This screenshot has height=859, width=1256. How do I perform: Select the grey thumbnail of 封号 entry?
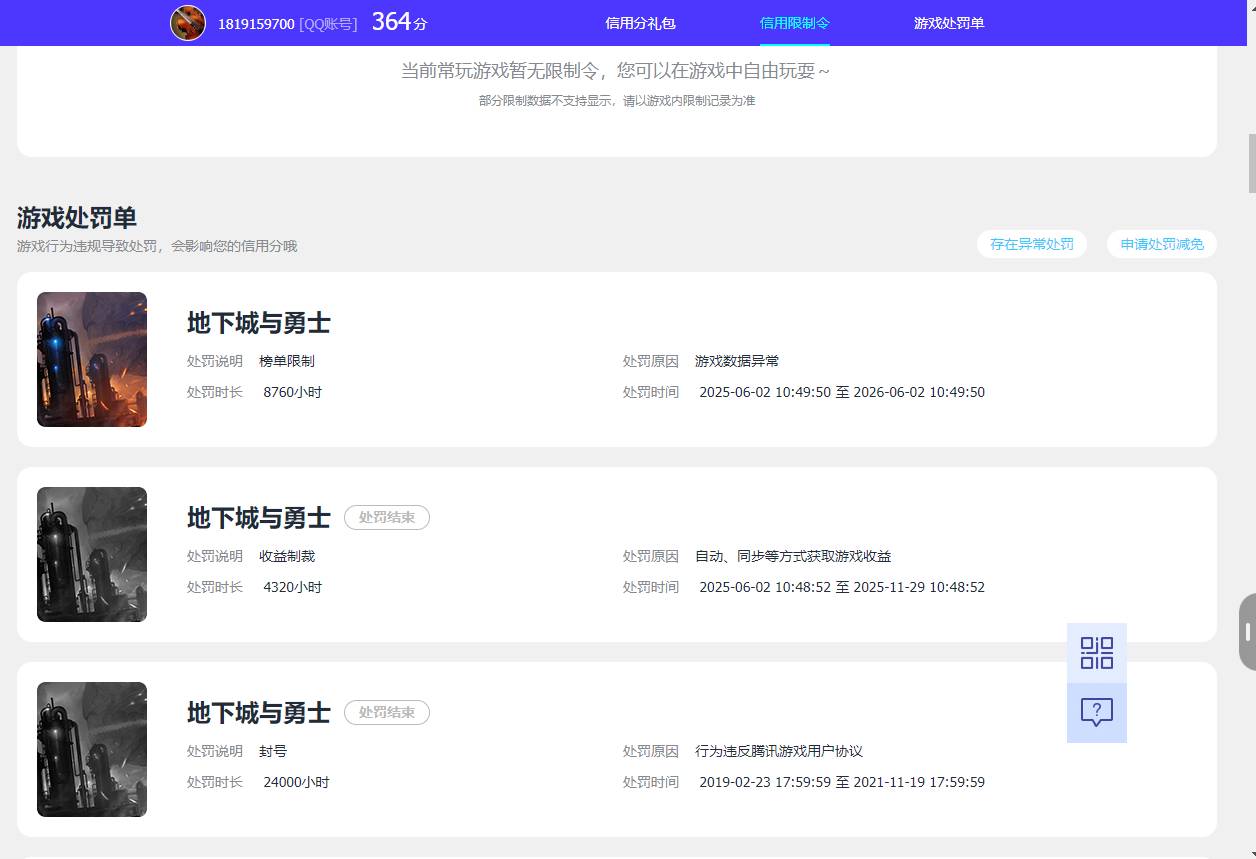tap(92, 749)
